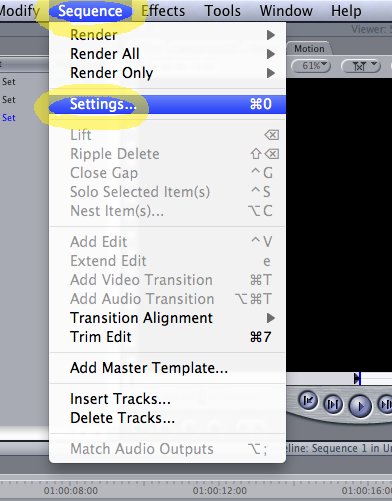Expand the Render submenu arrow
This screenshot has width=392, height=501.
pyautogui.click(x=271, y=35)
